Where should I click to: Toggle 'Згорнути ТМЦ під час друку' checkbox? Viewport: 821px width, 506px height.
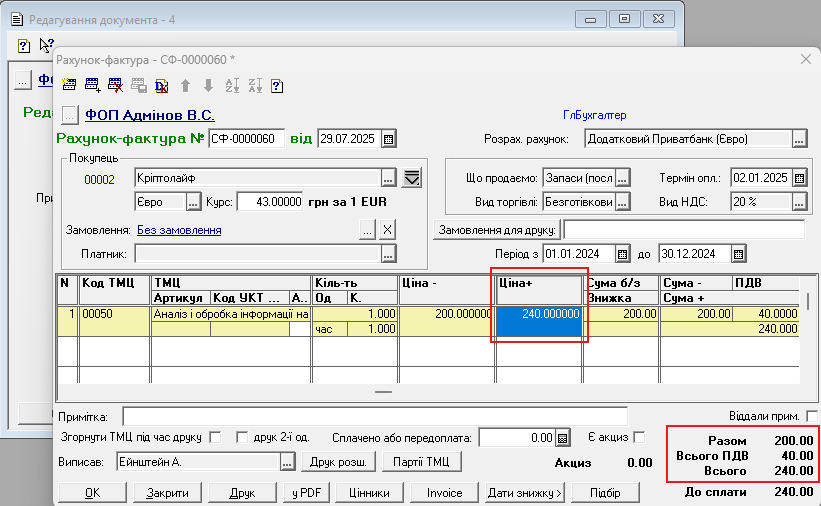(215, 437)
